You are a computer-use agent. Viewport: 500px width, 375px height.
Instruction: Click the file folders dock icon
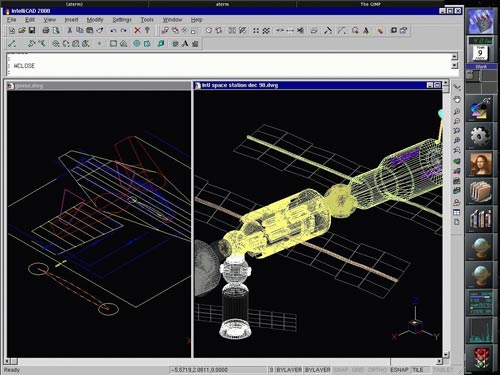point(480,192)
